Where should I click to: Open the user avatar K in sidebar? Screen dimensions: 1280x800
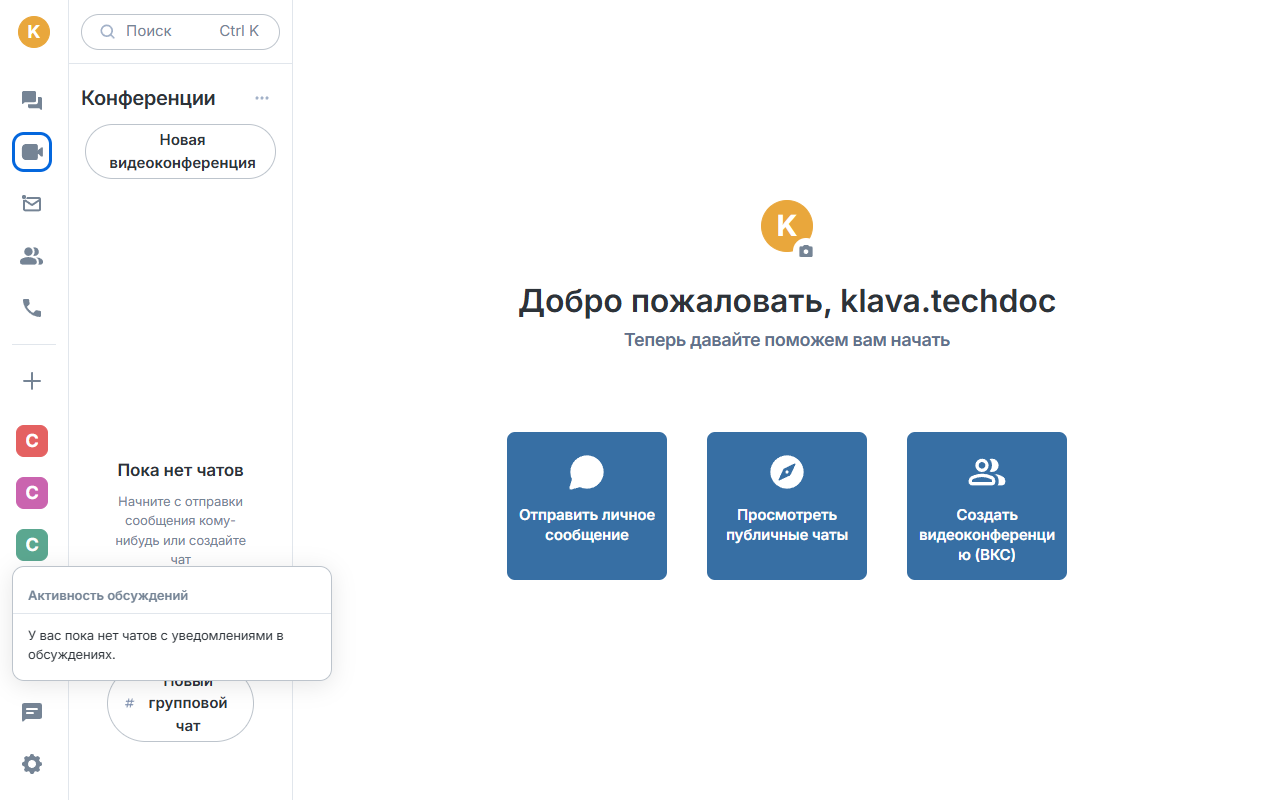tap(33, 31)
